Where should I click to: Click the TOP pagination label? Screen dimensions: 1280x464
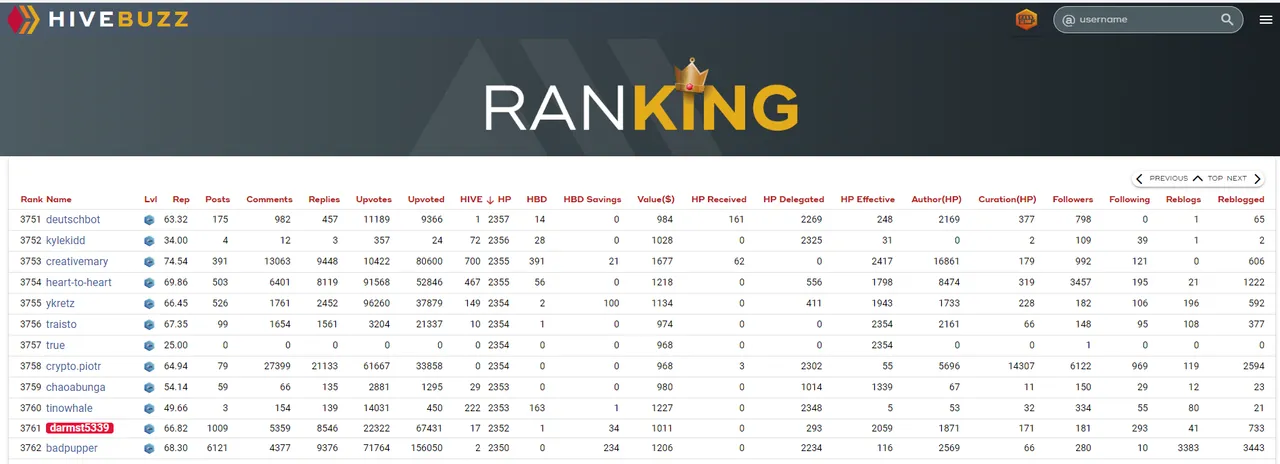pos(1215,179)
